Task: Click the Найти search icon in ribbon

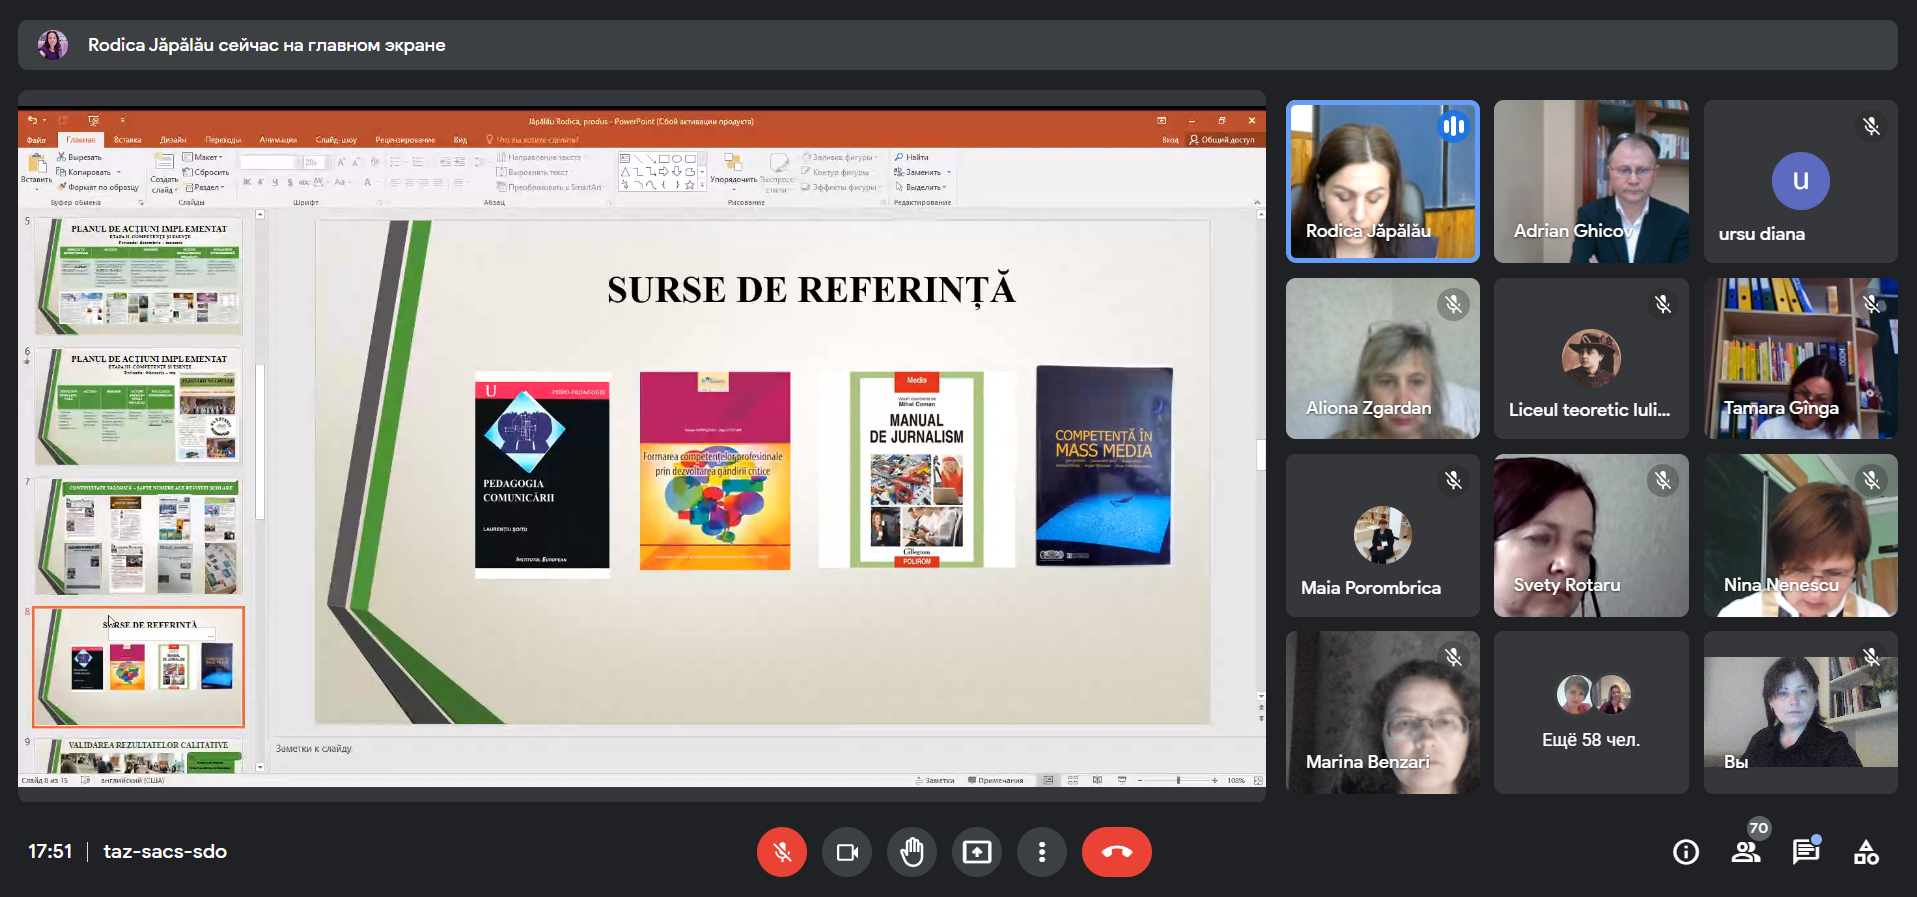Action: pos(912,157)
